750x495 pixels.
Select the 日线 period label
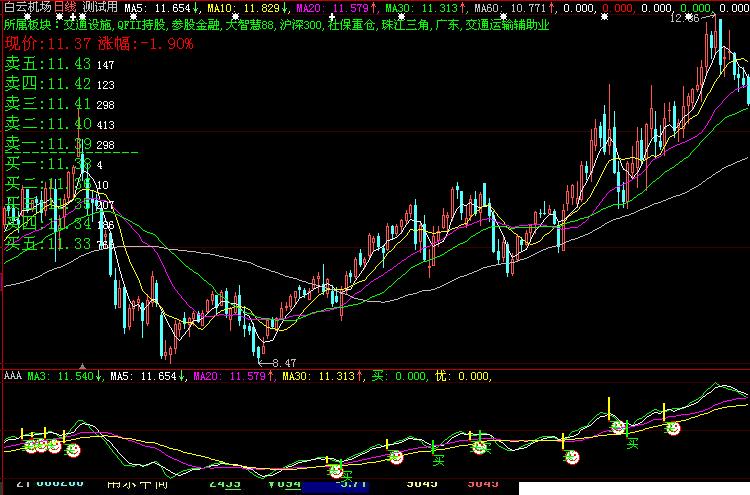(x=65, y=8)
